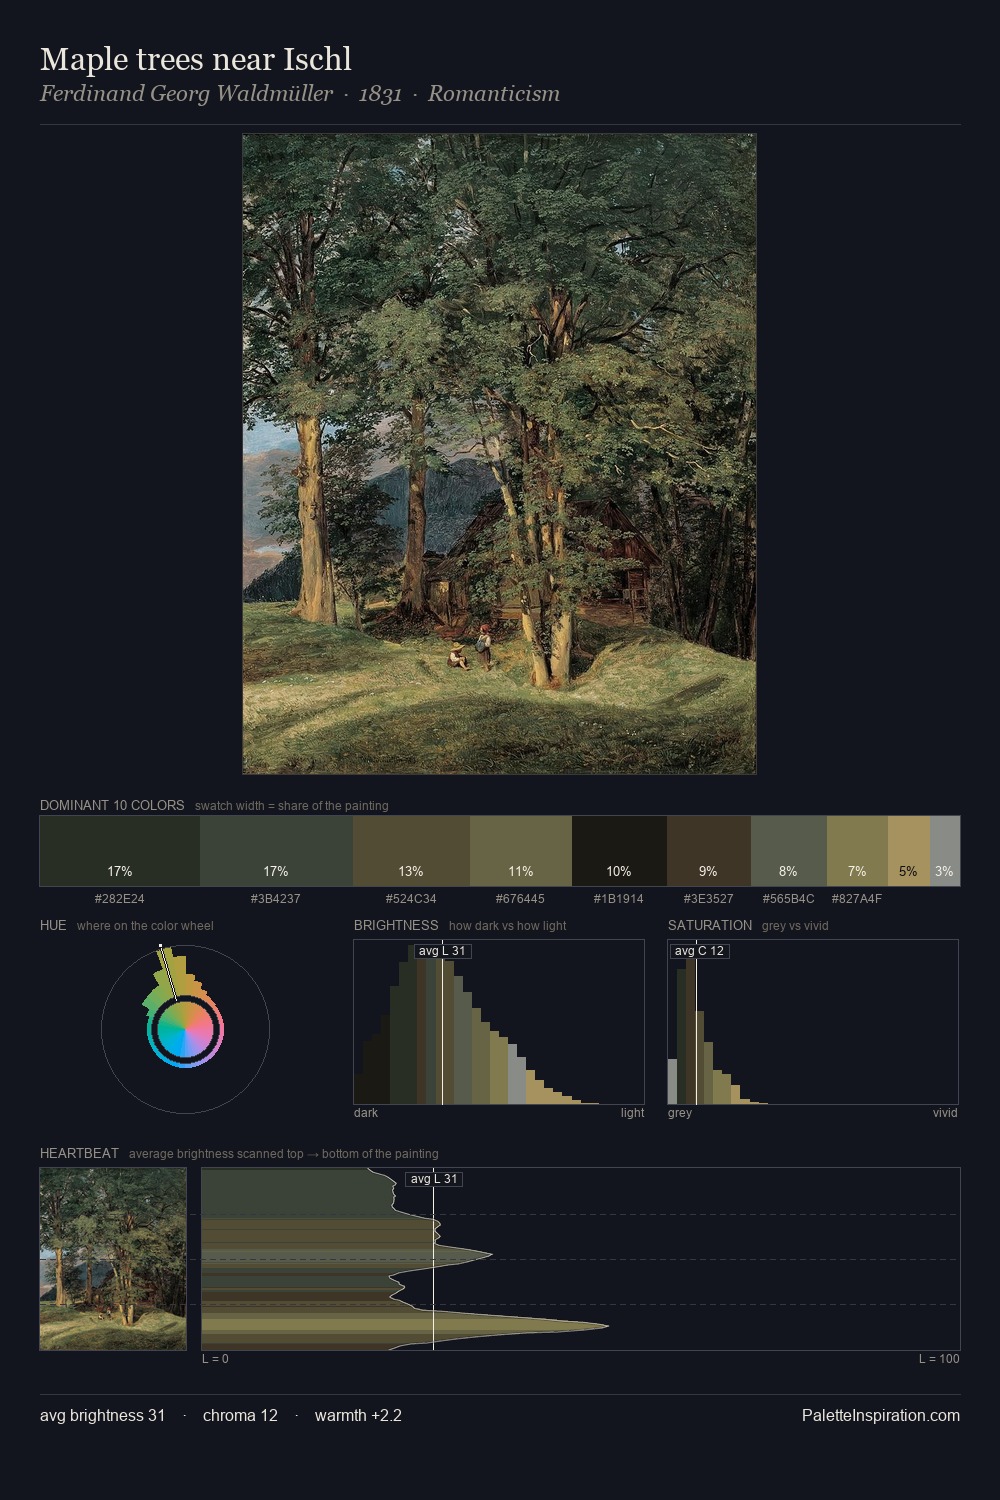
Task: Click the BRIGHTNESS section heading
Action: (396, 925)
